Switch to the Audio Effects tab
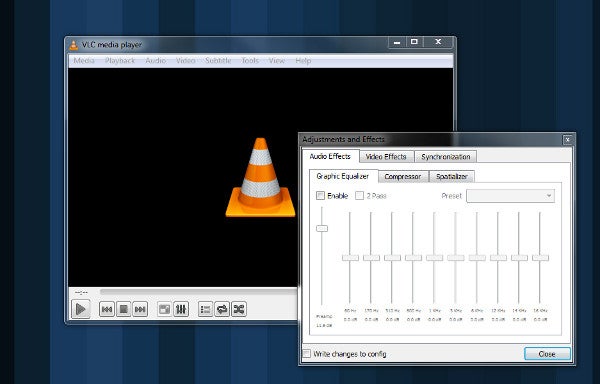The image size is (600, 384). (x=330, y=156)
